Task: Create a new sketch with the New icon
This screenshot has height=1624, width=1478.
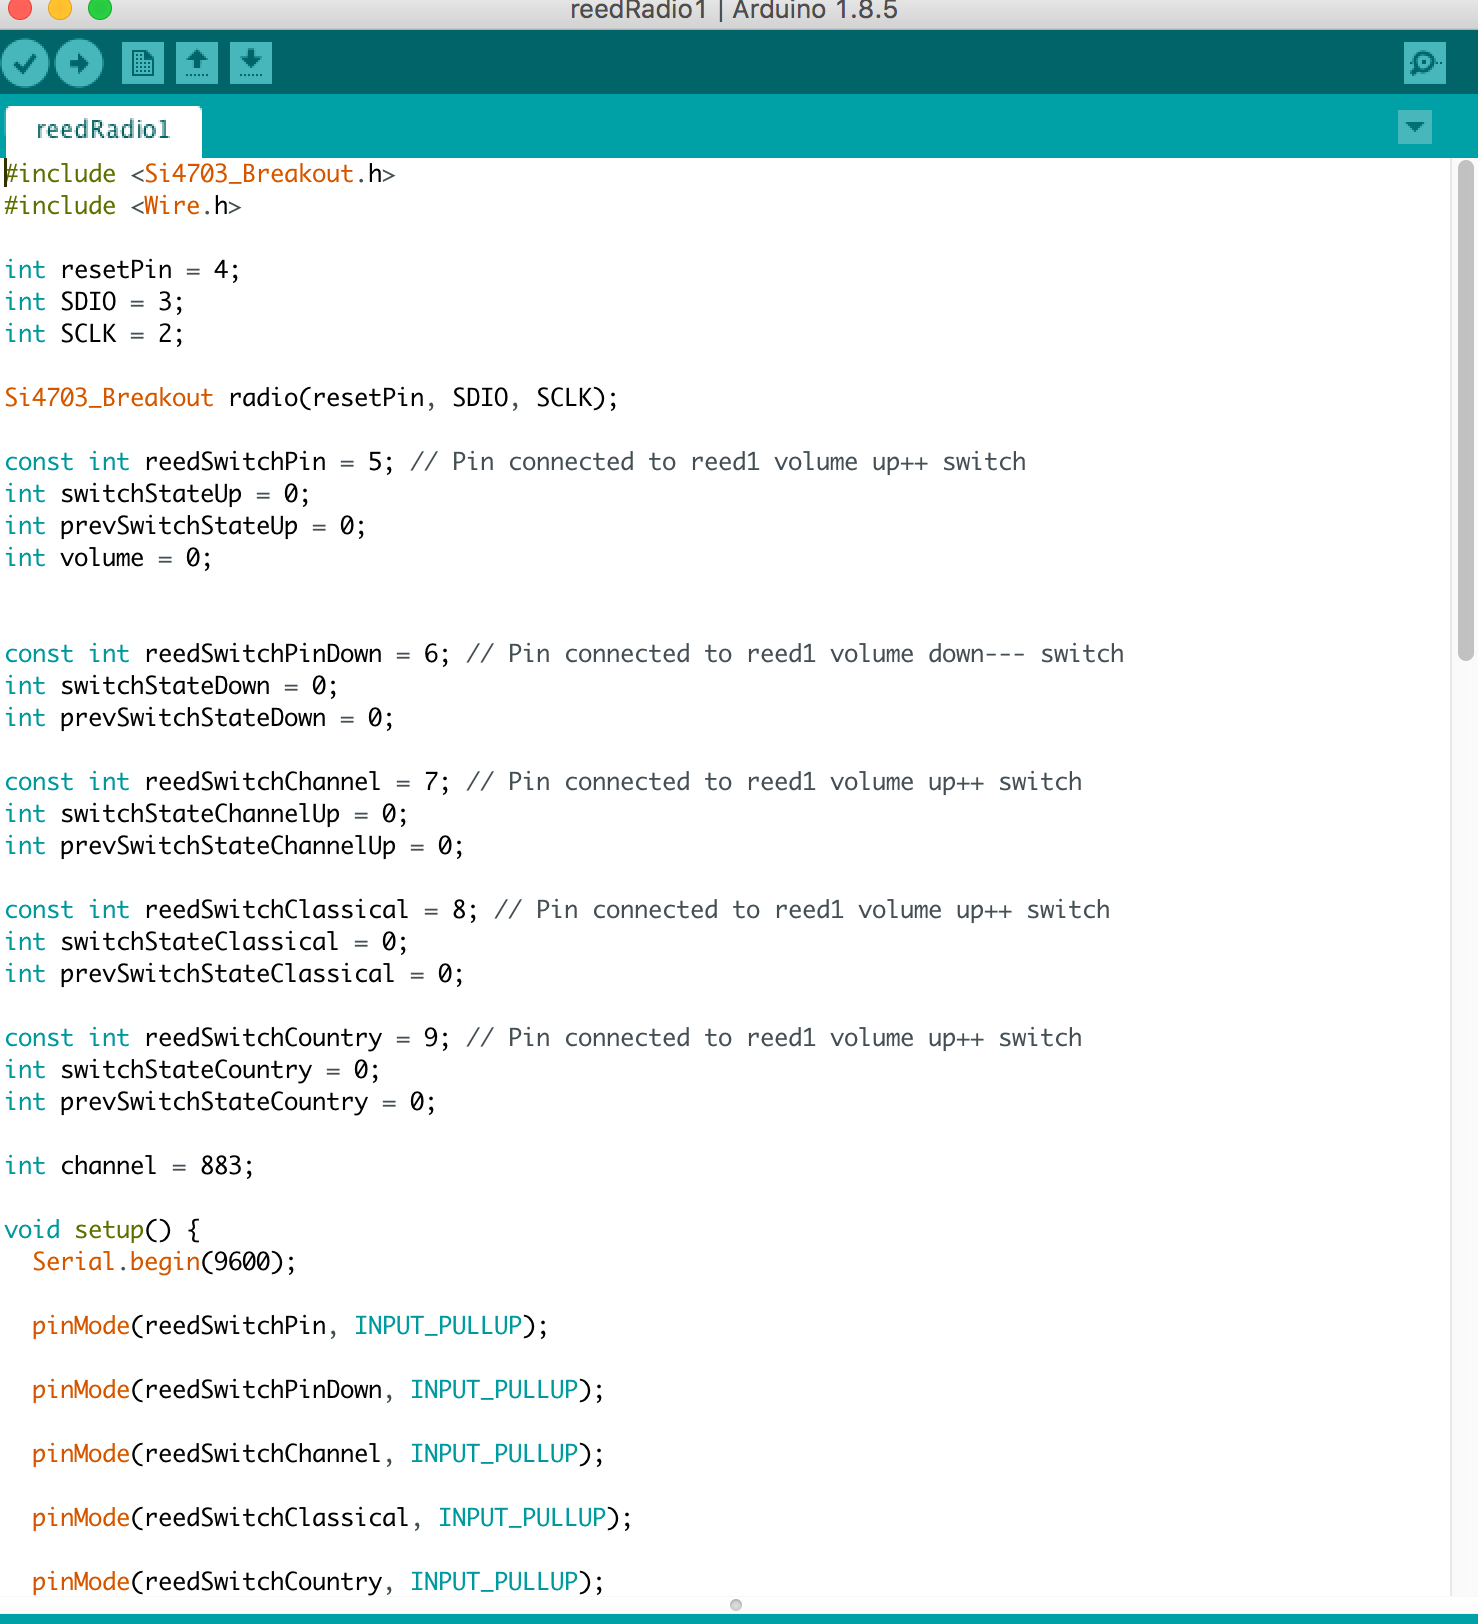Action: click(143, 63)
